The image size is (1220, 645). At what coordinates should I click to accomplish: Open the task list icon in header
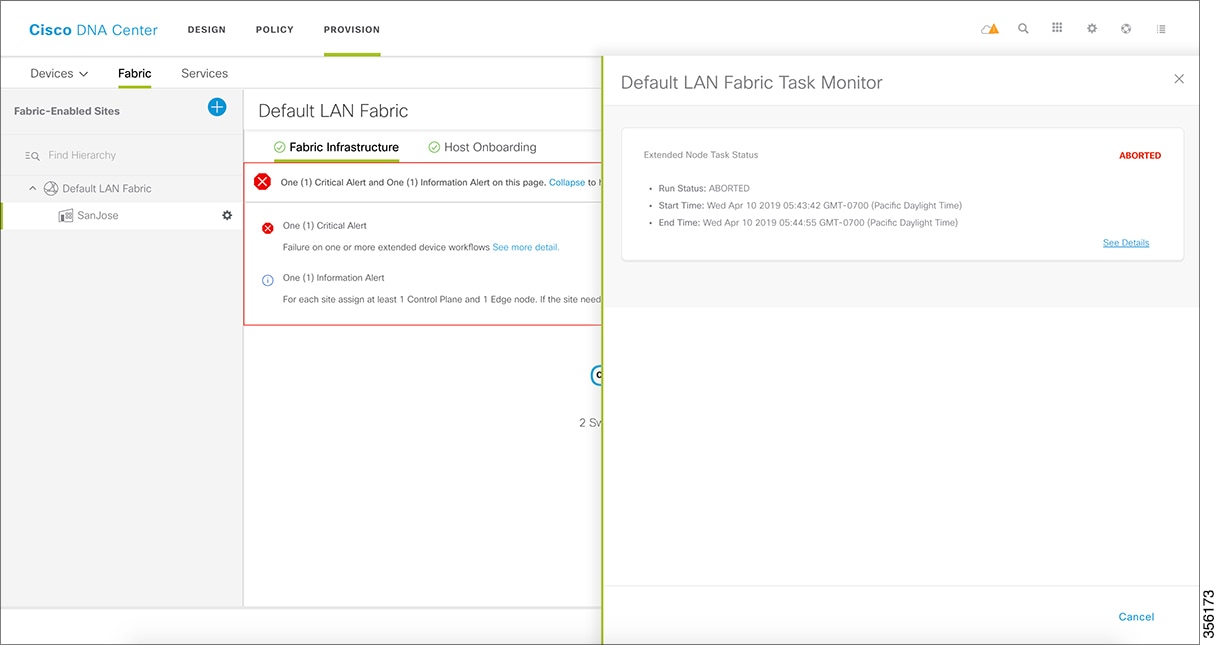1161,29
